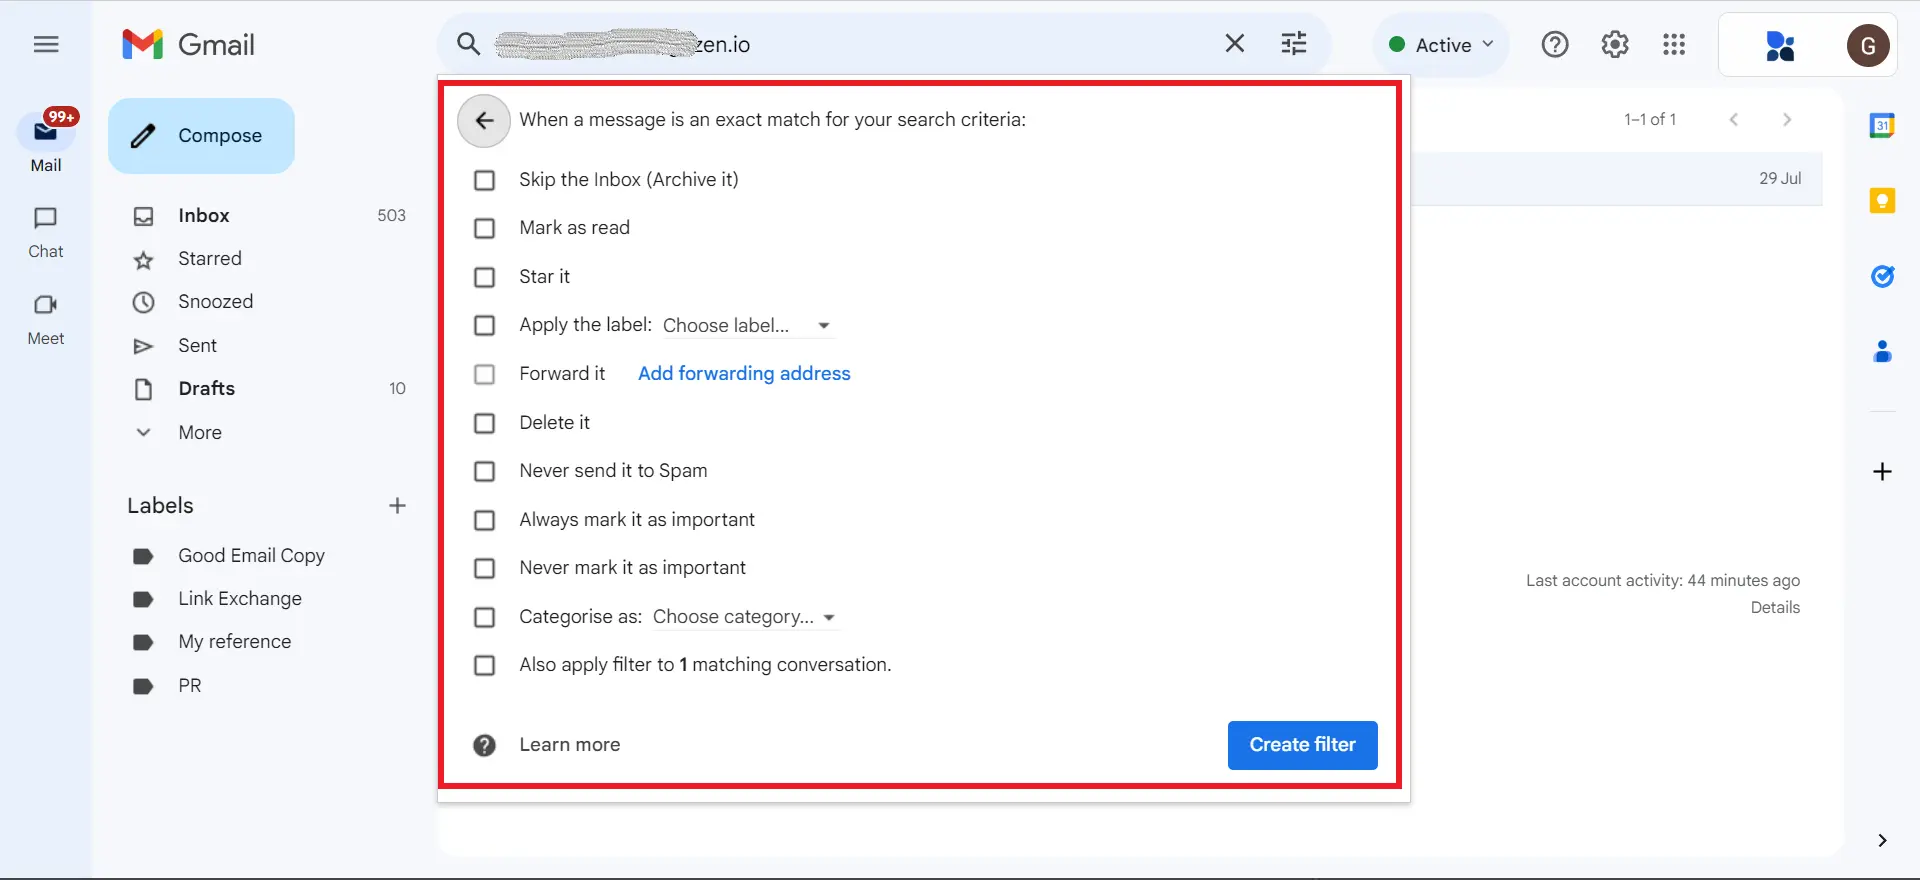This screenshot has width=1920, height=880.
Task: Open the Choose label dropdown
Action: (x=746, y=326)
